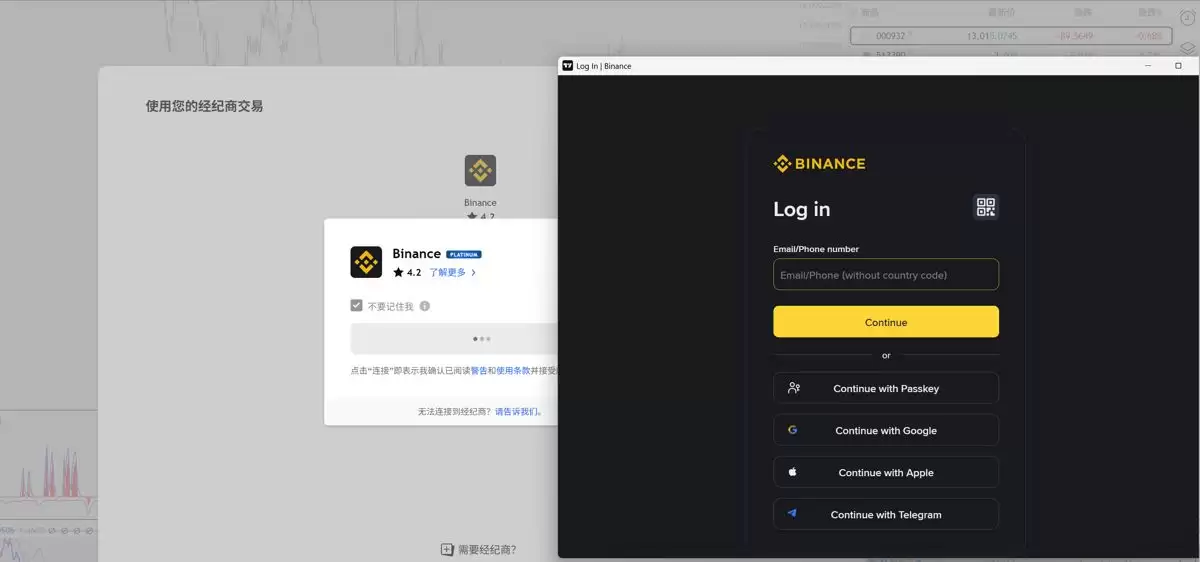Focus the Email/Phone number input field
Viewport: 1200px width, 562px height.
(886, 275)
